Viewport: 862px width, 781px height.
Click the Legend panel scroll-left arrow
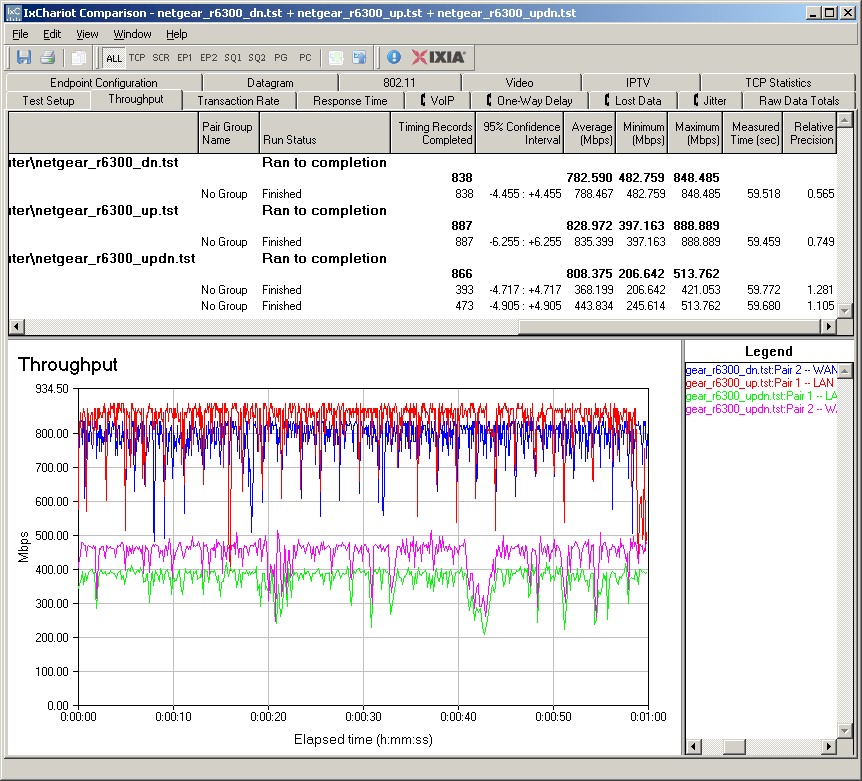point(693,746)
